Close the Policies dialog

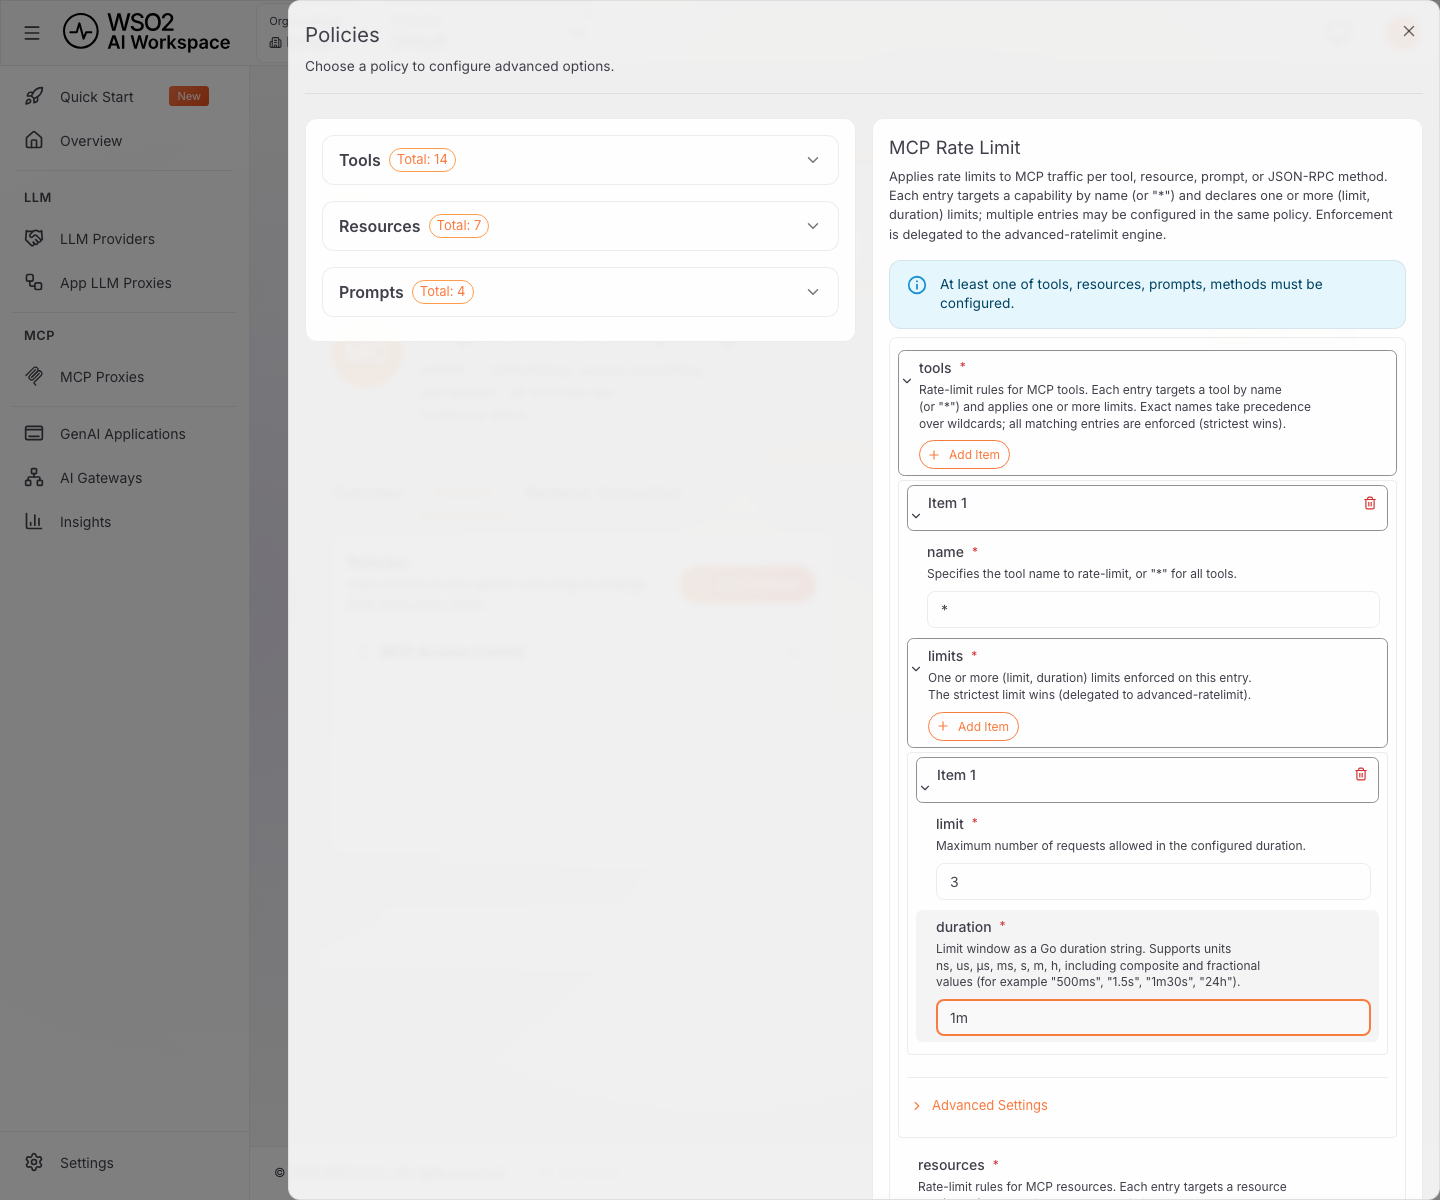[x=1409, y=31]
